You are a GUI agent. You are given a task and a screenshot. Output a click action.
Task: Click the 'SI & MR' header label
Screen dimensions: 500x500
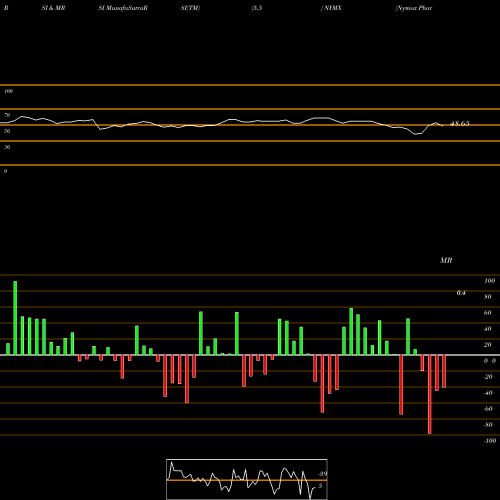(x=53, y=8)
